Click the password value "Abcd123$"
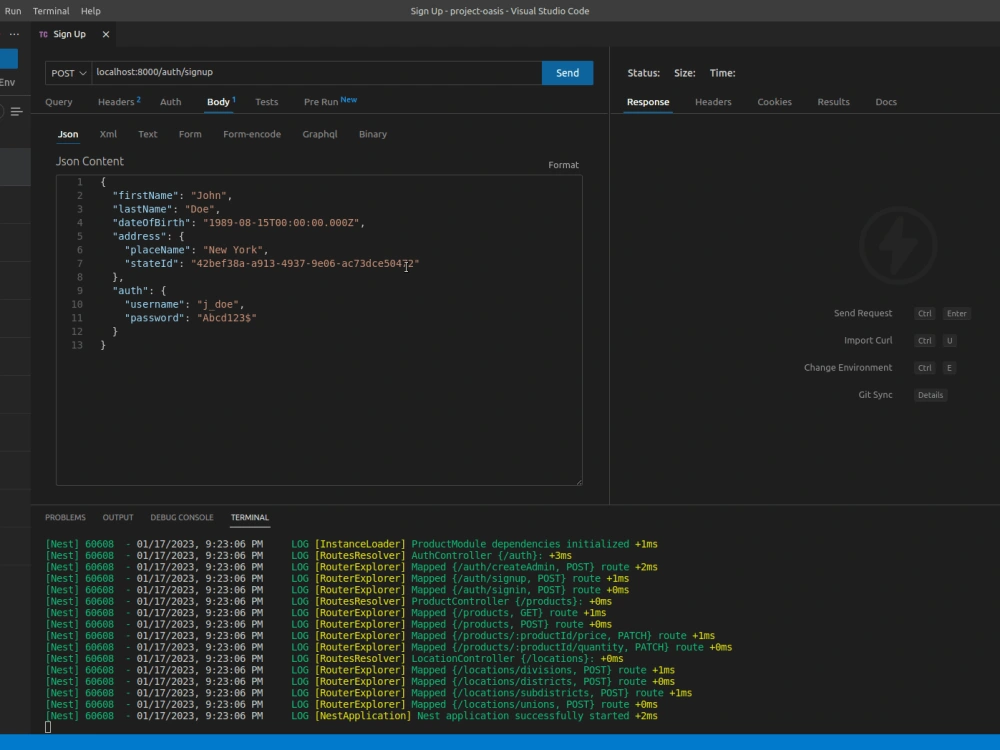The image size is (1000, 750). pos(226,318)
